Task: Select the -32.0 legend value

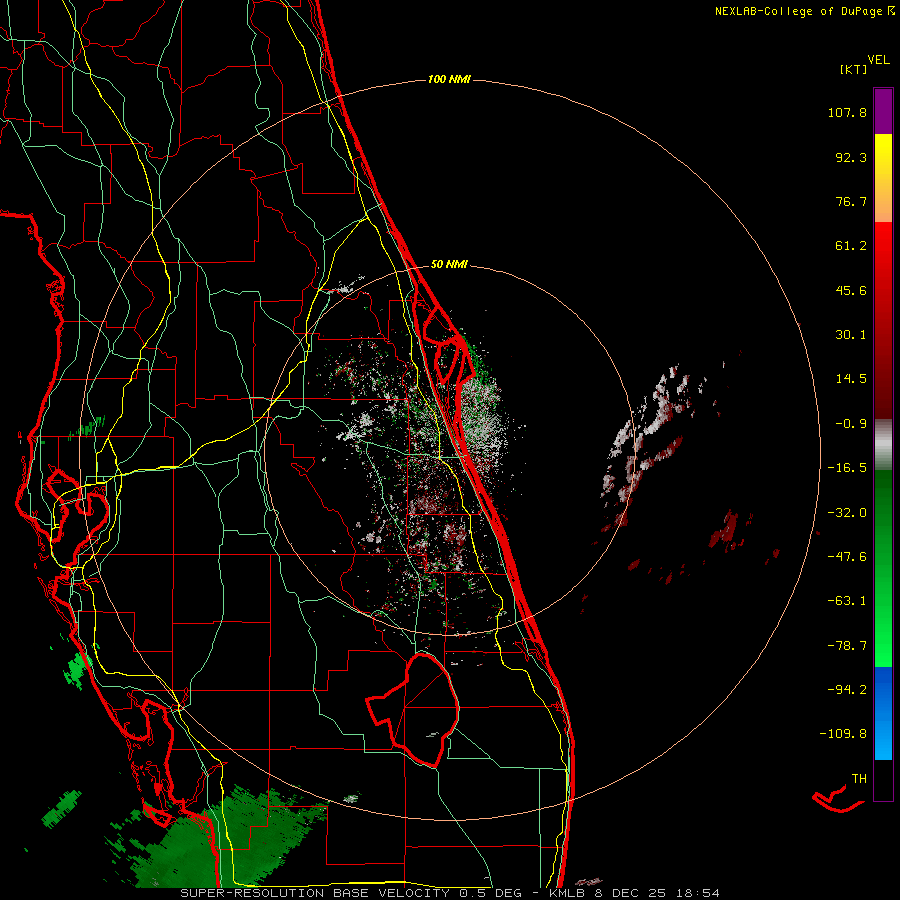Action: pyautogui.click(x=847, y=513)
